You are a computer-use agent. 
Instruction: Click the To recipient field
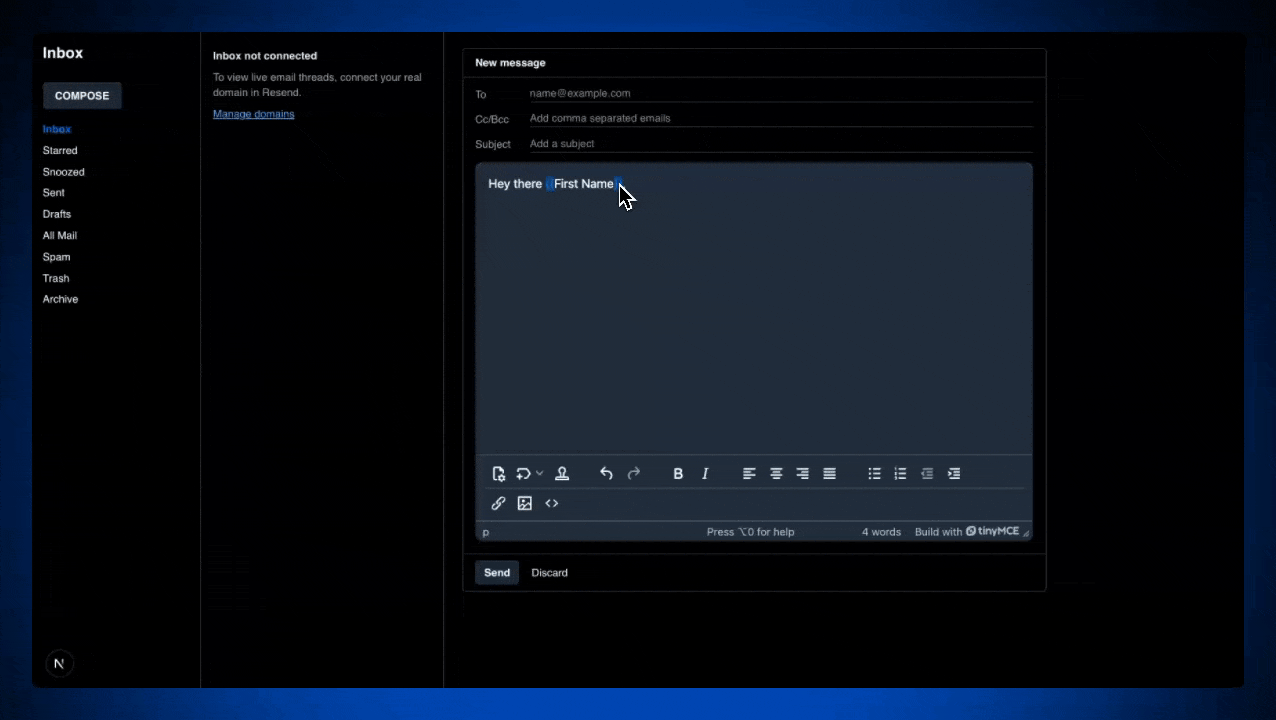pos(700,93)
